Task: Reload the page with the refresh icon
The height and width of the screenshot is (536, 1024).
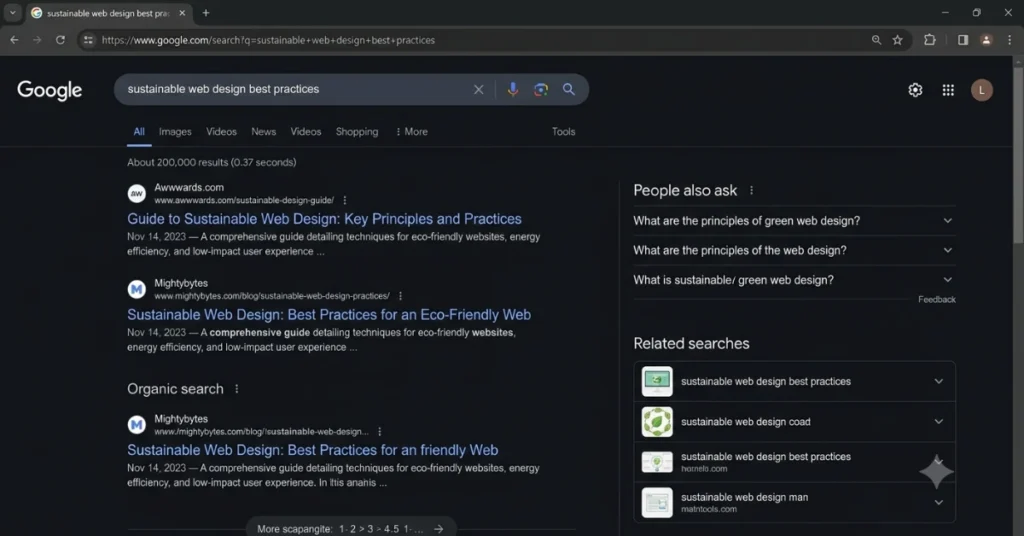Action: pos(60,40)
